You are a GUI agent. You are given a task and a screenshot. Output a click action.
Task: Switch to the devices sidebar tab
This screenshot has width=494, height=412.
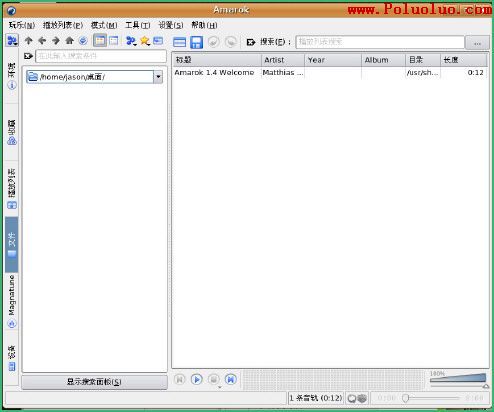(12, 358)
